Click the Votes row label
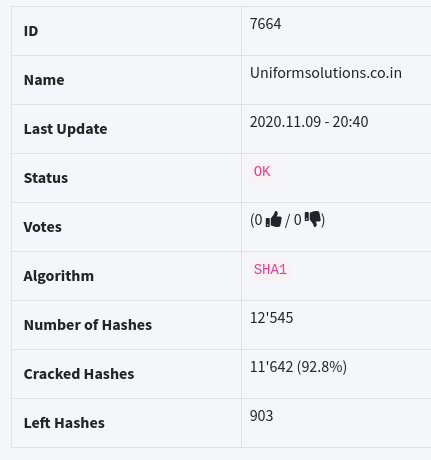The width and height of the screenshot is (431, 460). point(43,227)
